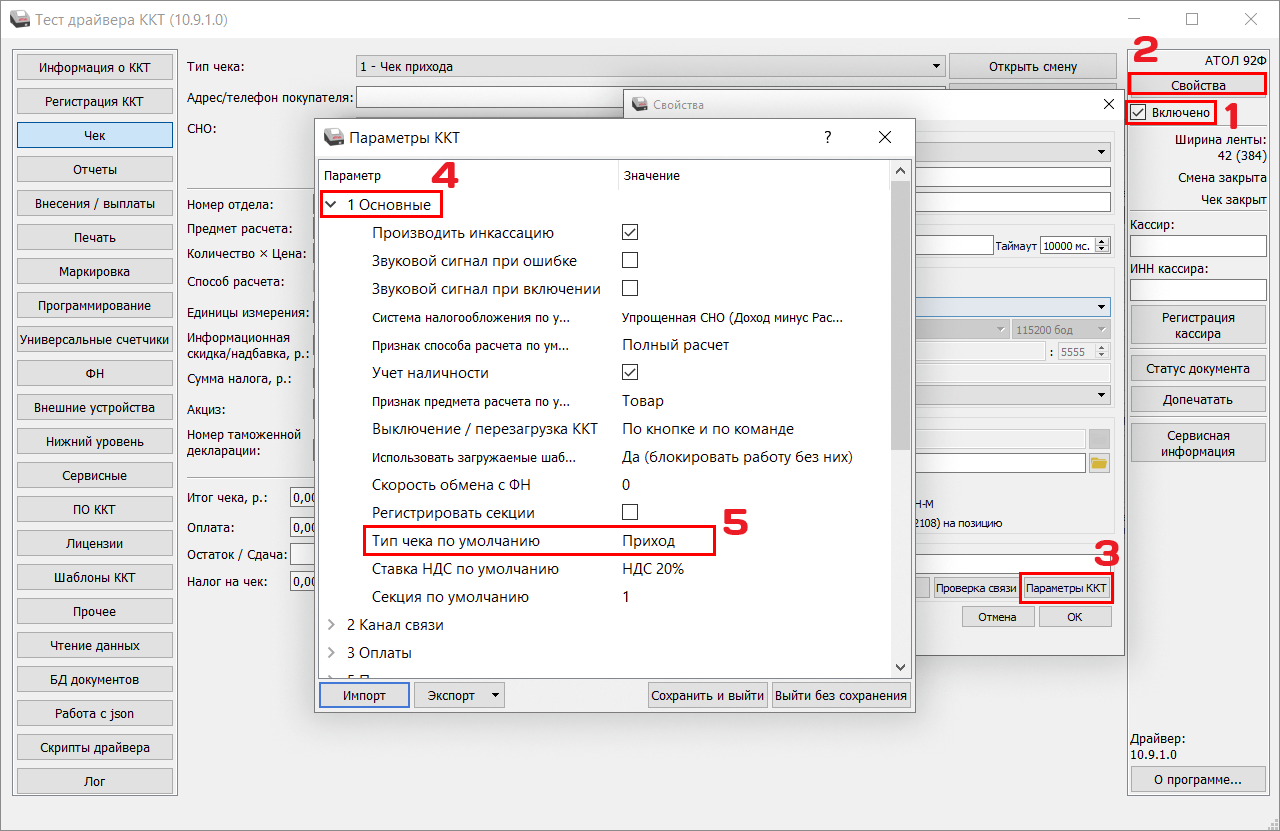Check Регистрировать секции option
Screen dimensions: 1280x831
pyautogui.click(x=630, y=513)
